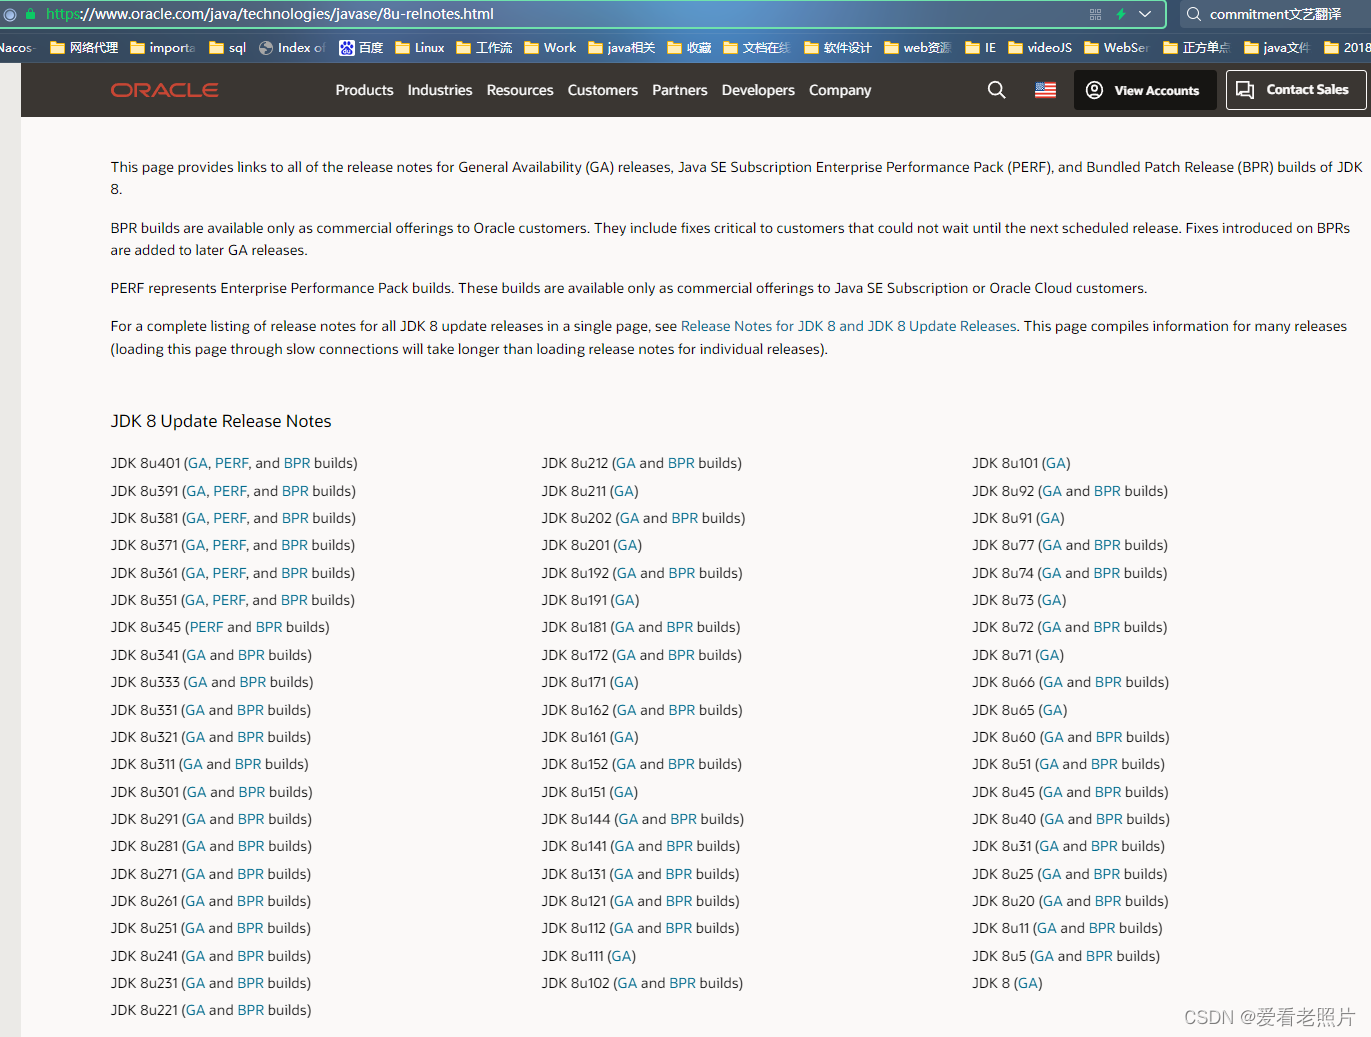The image size is (1371, 1037).
Task: Open the Developers menu
Action: (x=758, y=90)
